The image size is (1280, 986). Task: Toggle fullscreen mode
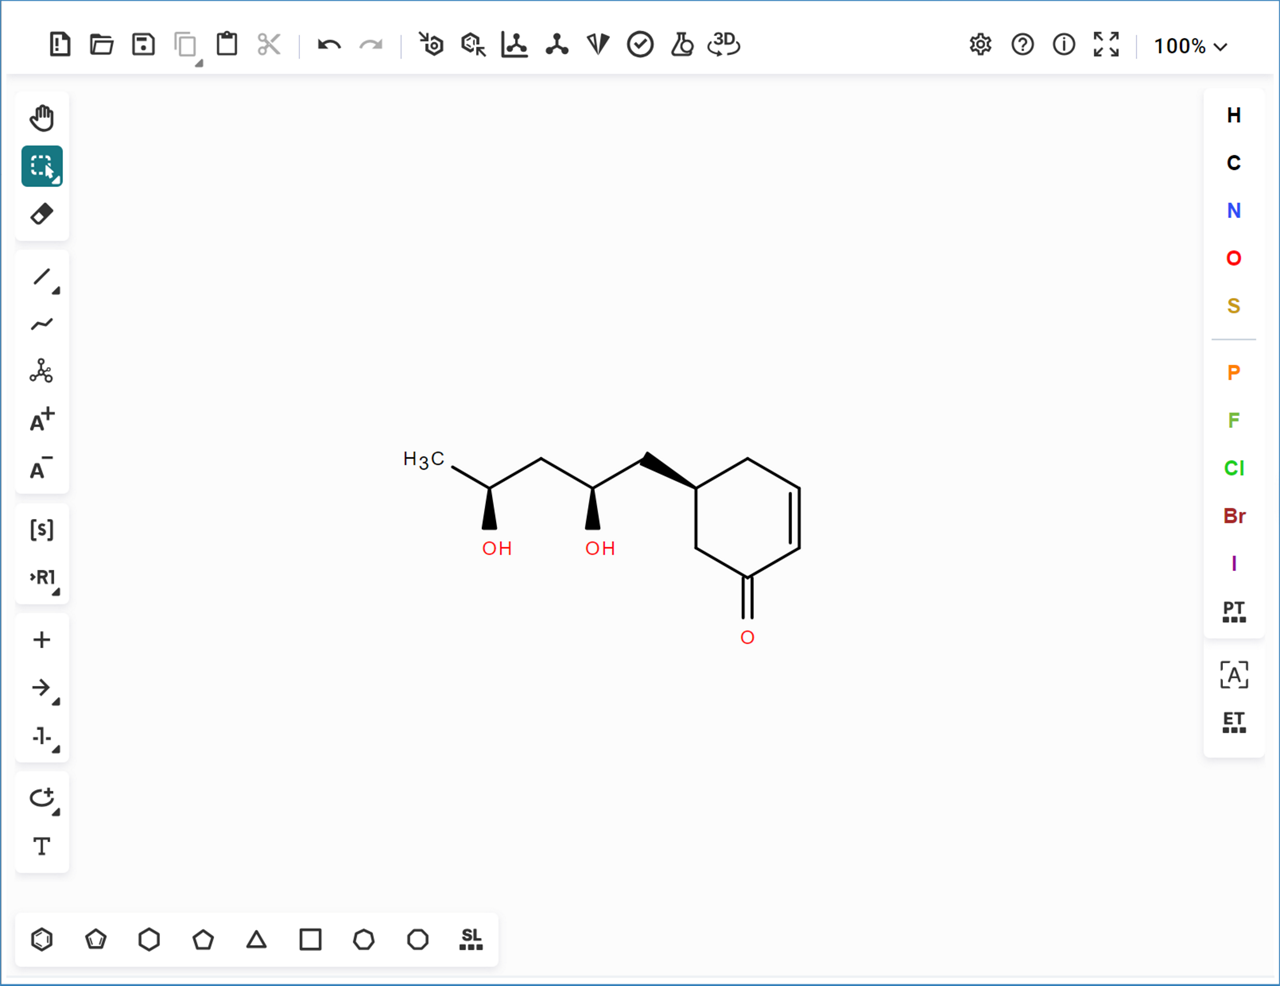[x=1106, y=45]
